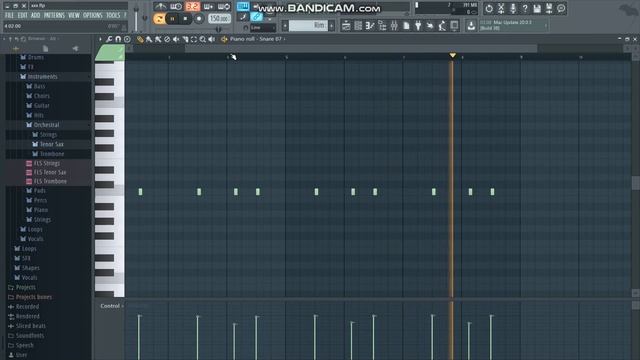Open the FILE menu
The height and width of the screenshot is (360, 640).
point(9,16)
